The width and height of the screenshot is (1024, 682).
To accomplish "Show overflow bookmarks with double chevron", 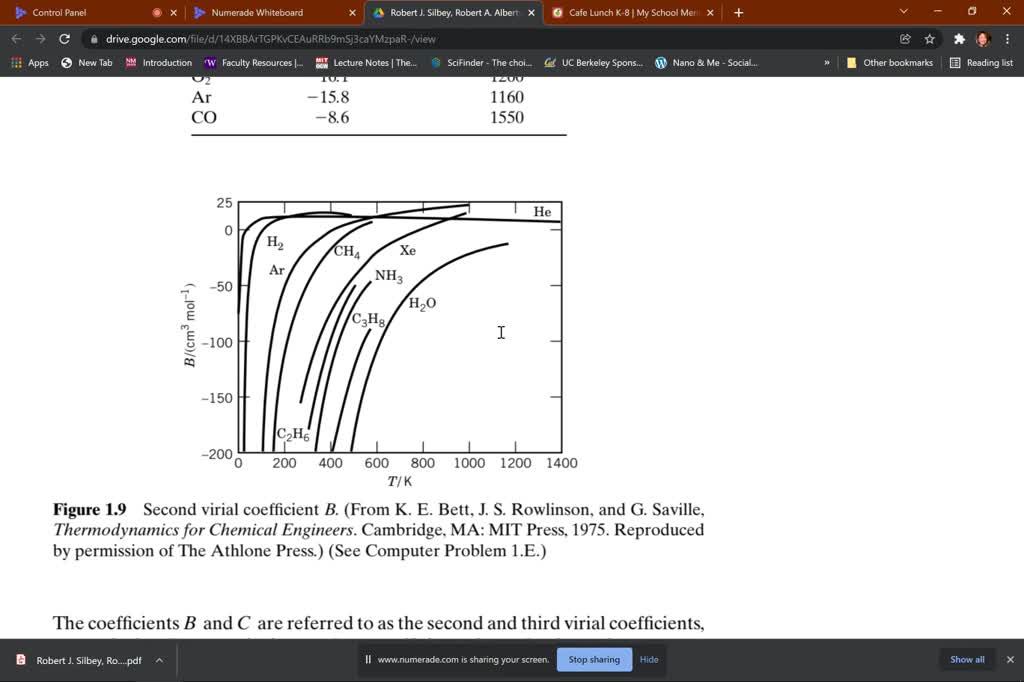I will [x=826, y=62].
